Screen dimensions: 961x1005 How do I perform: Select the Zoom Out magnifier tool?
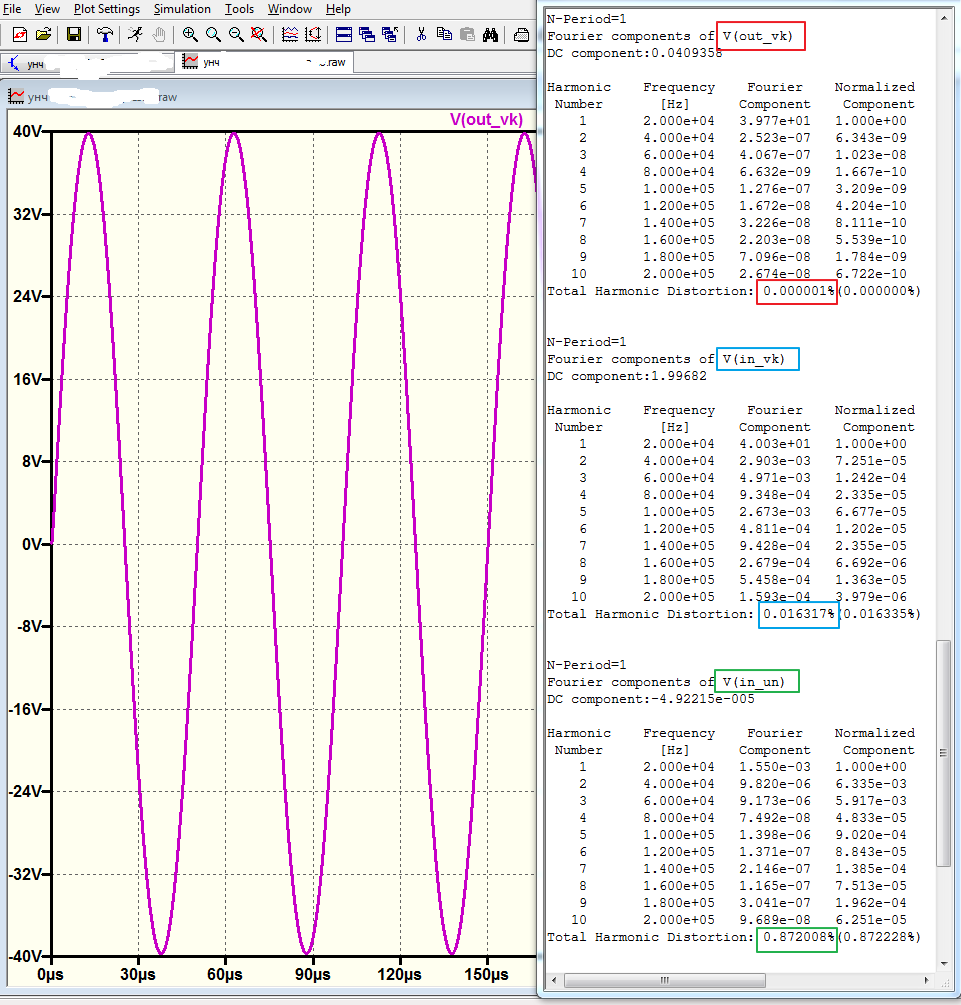(236, 34)
